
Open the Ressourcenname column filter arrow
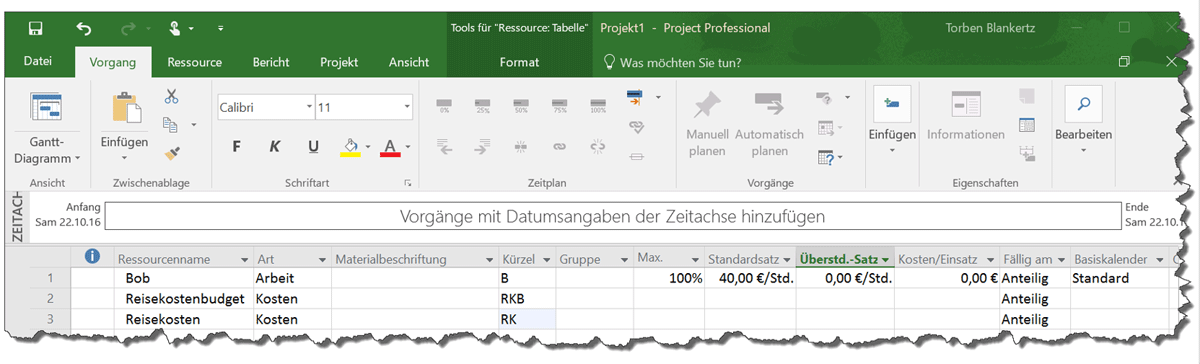coord(245,259)
